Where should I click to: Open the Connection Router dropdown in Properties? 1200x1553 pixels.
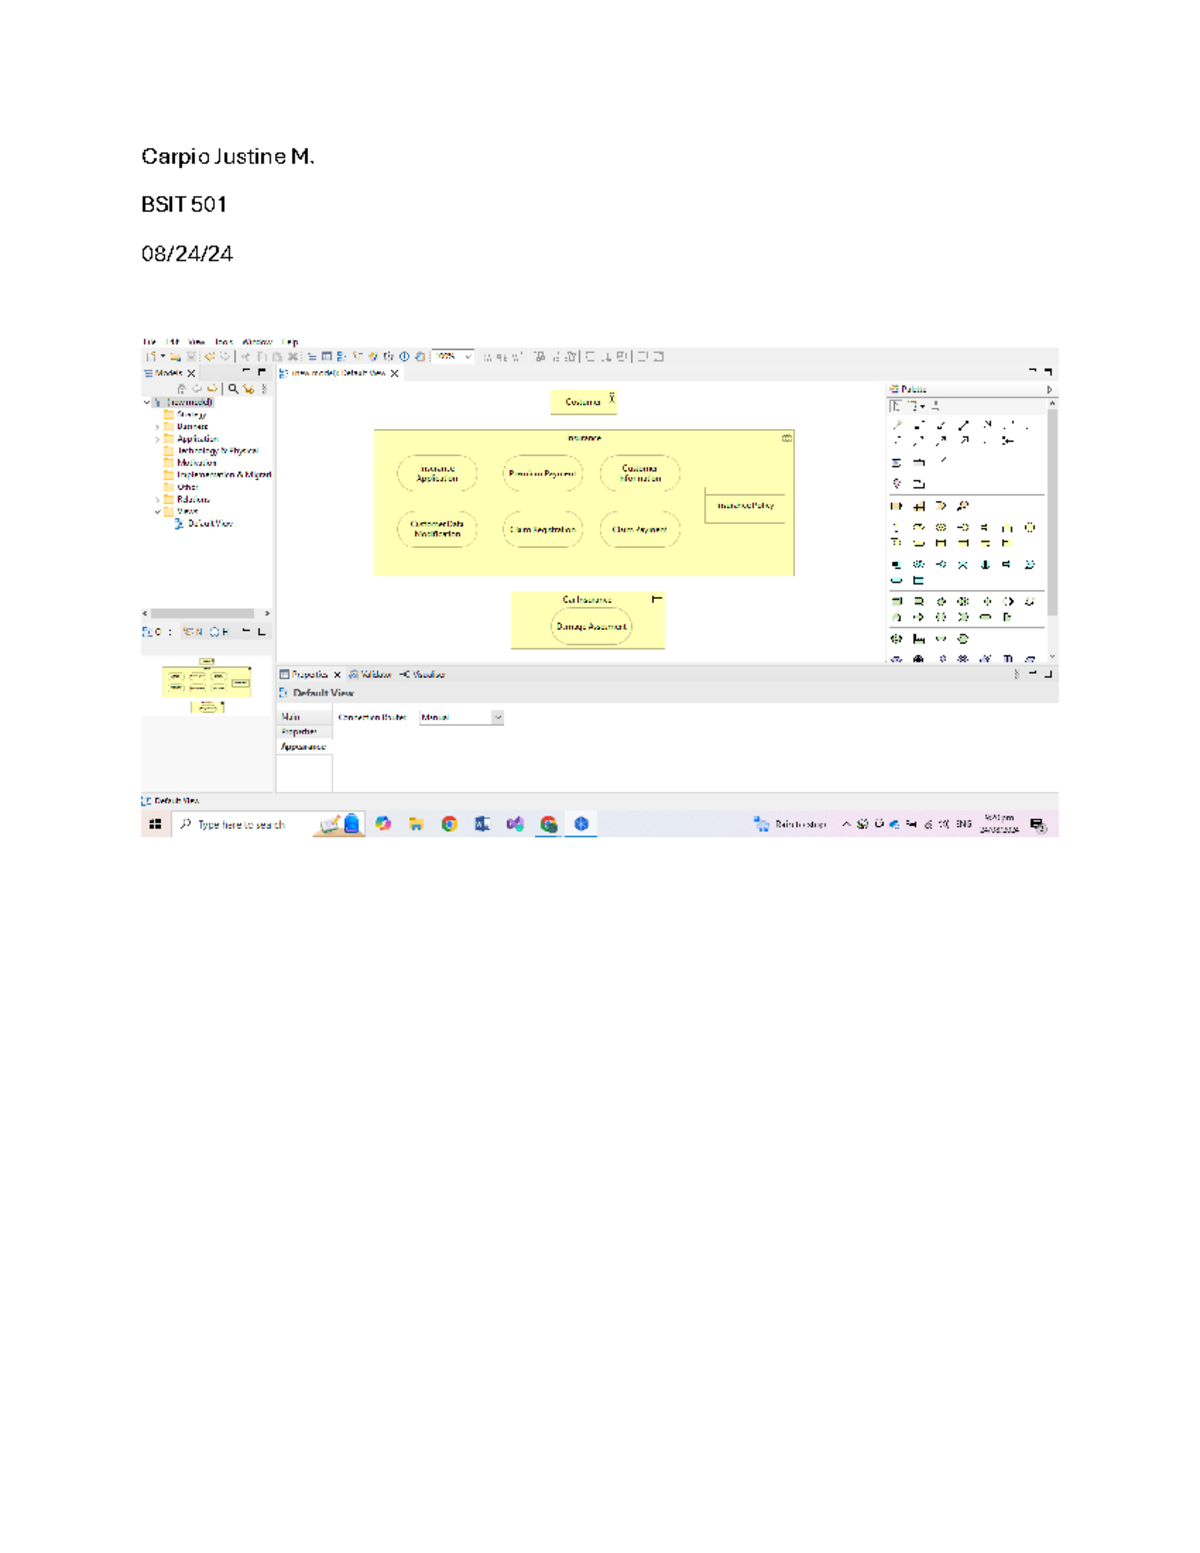coord(497,717)
